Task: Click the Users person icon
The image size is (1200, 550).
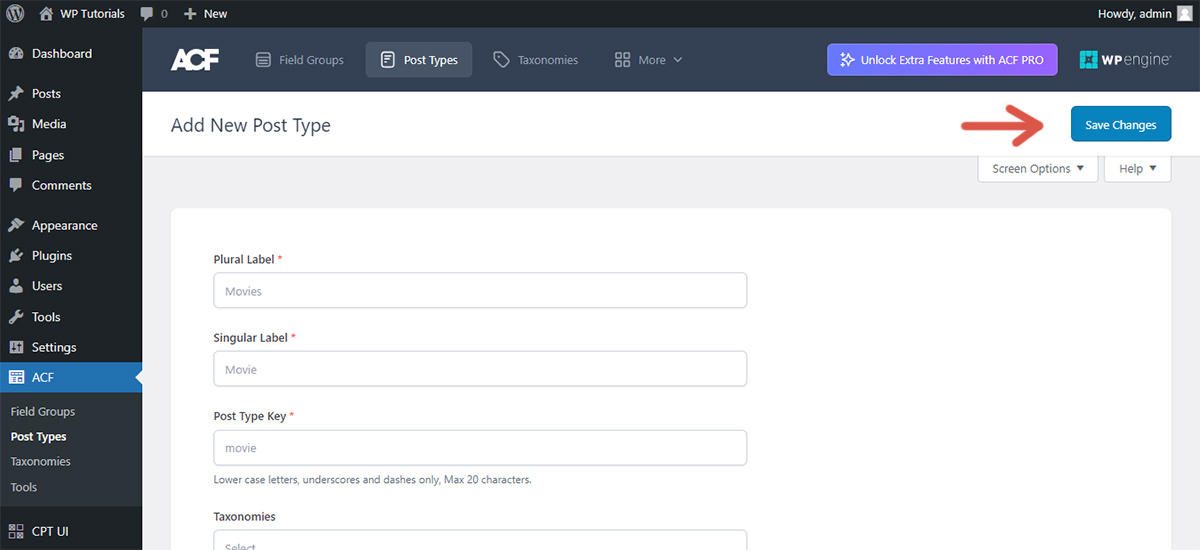Action: (x=16, y=286)
